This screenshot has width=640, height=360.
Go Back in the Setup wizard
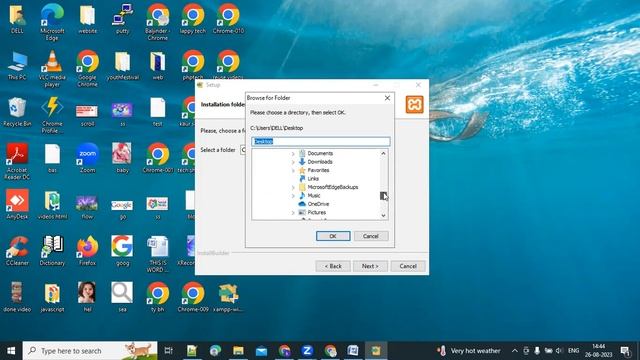[333, 266]
